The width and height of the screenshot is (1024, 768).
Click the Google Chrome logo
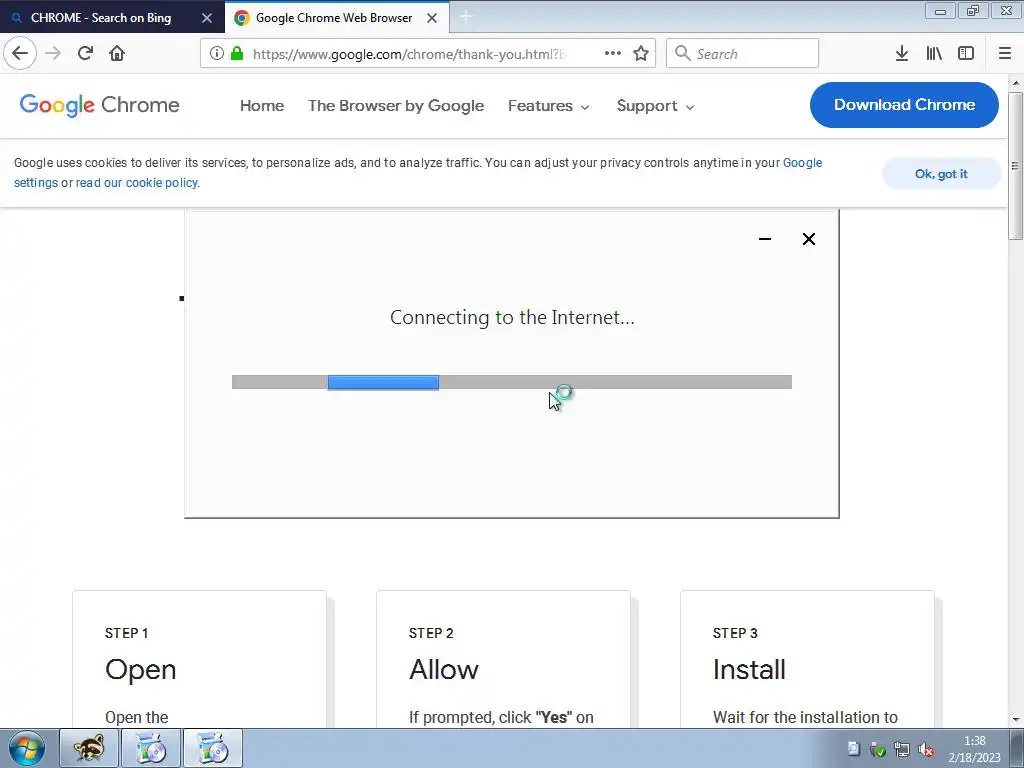click(99, 105)
